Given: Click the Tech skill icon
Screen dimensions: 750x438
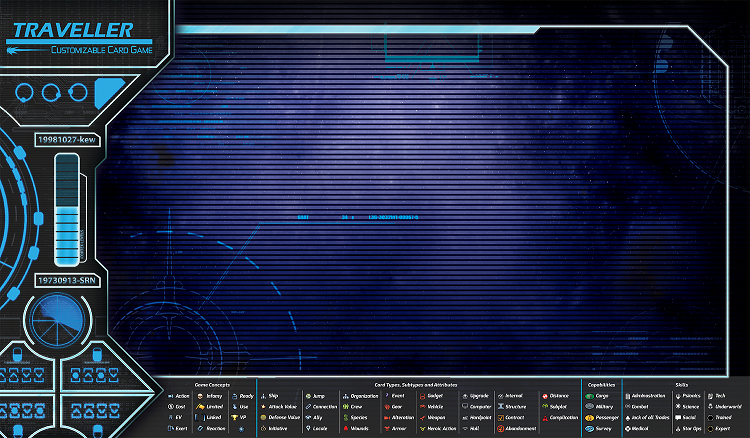Looking at the screenshot, I should [x=710, y=396].
